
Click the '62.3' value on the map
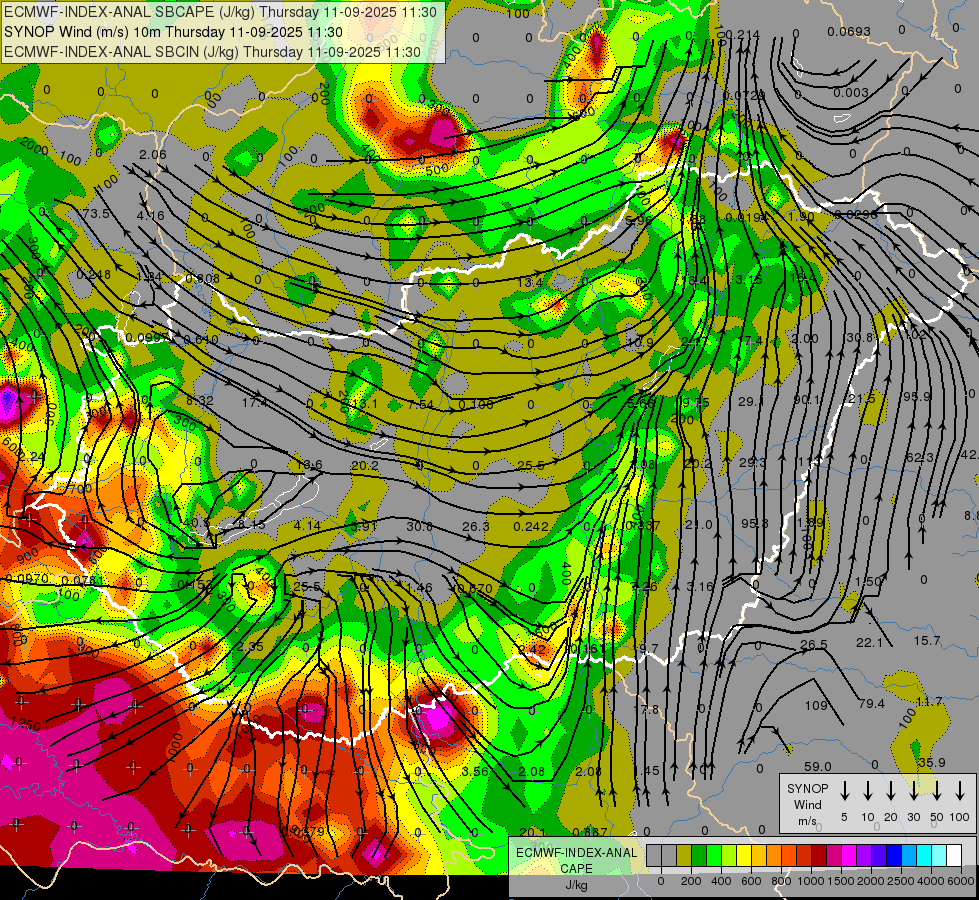point(918,458)
